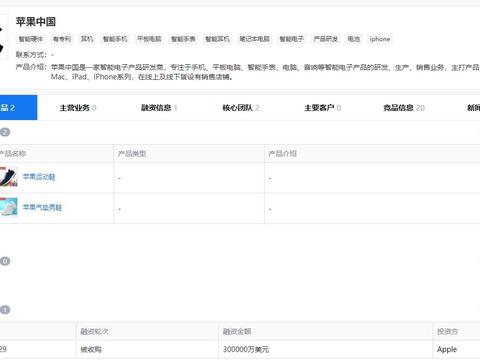Click the 联系方式 label
This screenshot has height=360, width=480.
31,55
